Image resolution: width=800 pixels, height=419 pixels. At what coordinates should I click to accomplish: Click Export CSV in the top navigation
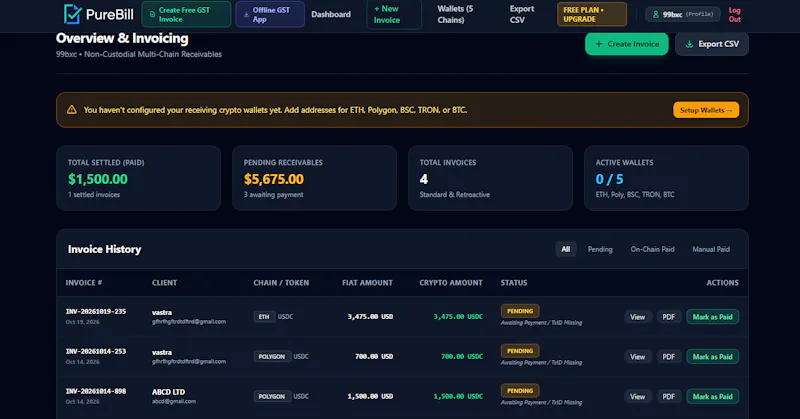coord(522,14)
